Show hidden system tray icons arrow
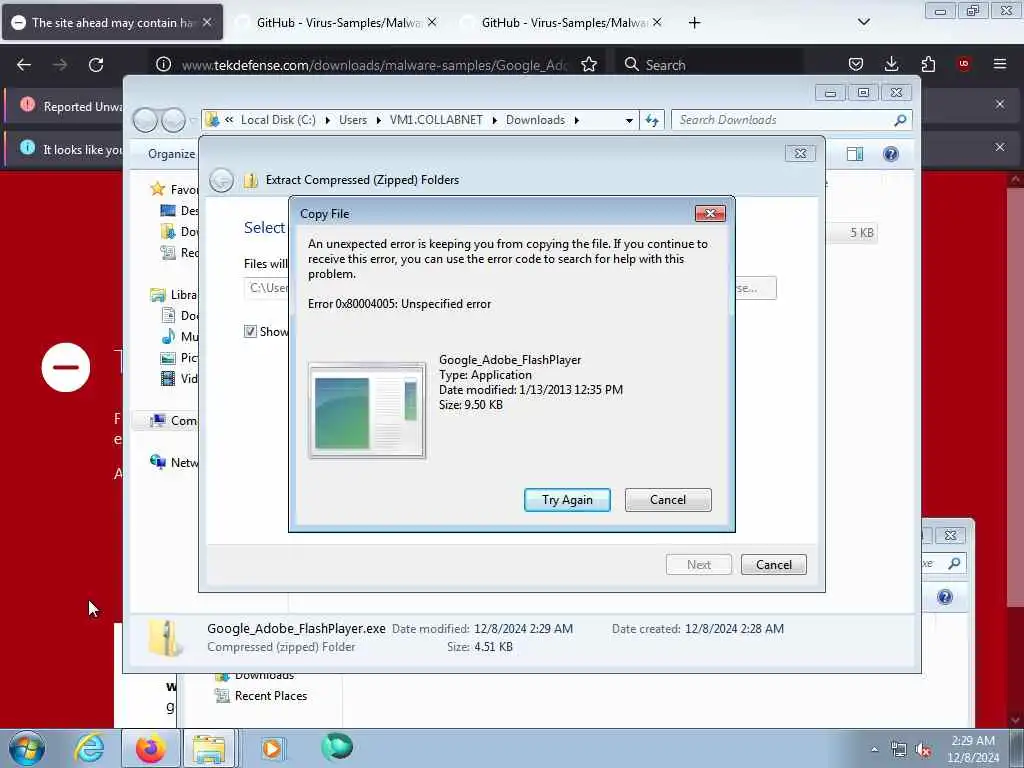The height and width of the screenshot is (768, 1024). (x=874, y=749)
